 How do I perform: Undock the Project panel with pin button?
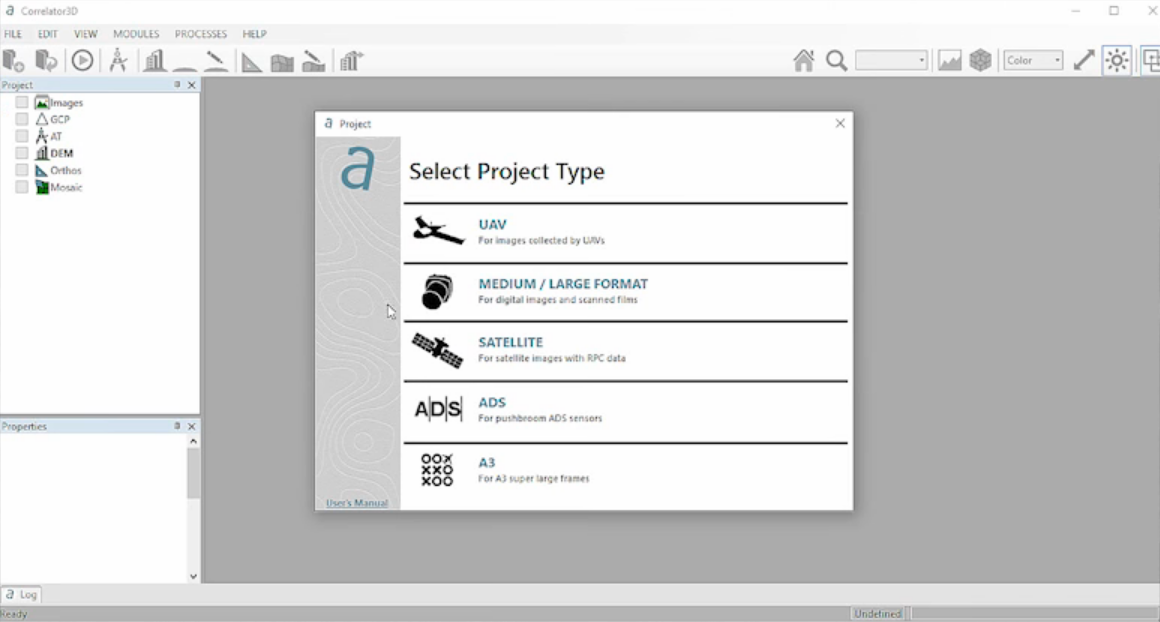point(177,85)
